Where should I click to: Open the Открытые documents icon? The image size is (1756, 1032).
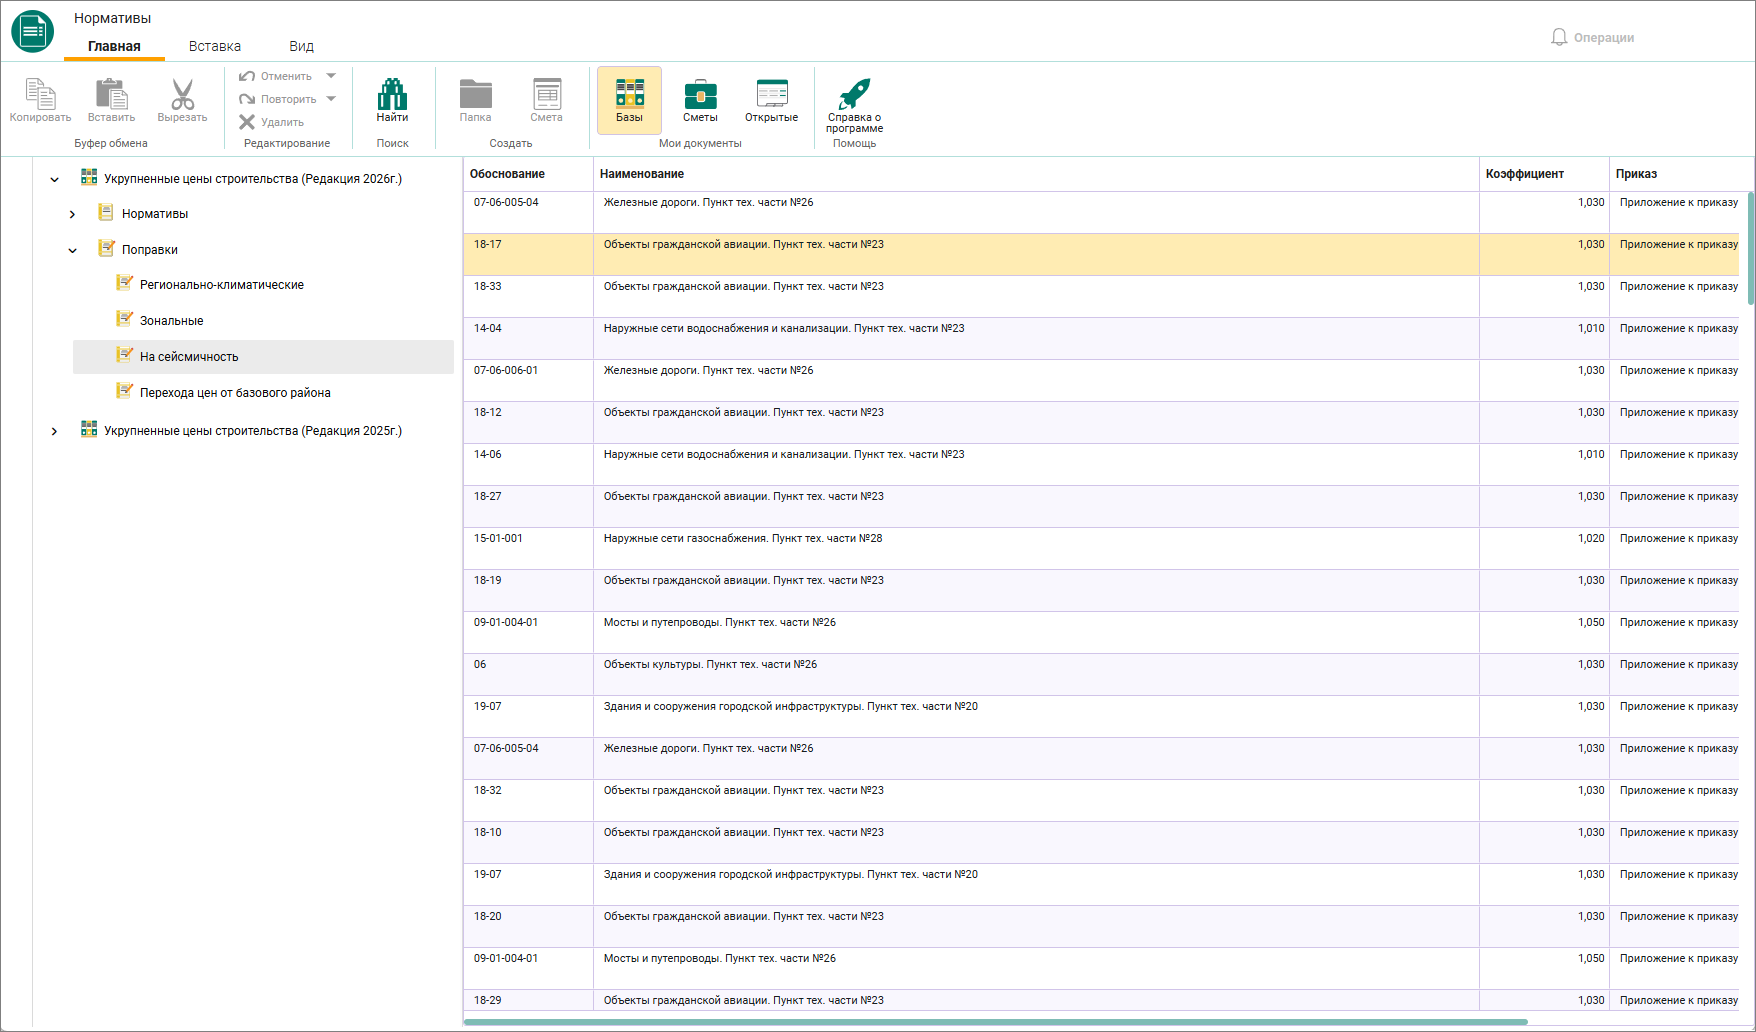tap(772, 93)
